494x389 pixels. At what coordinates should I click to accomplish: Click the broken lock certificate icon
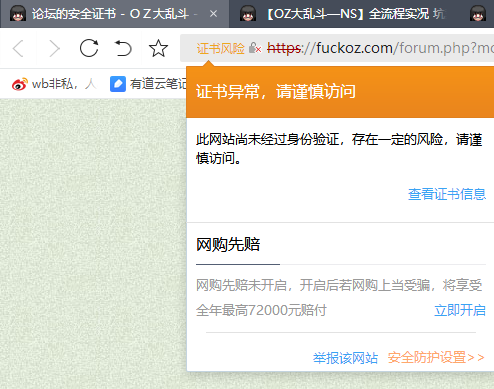[255, 48]
